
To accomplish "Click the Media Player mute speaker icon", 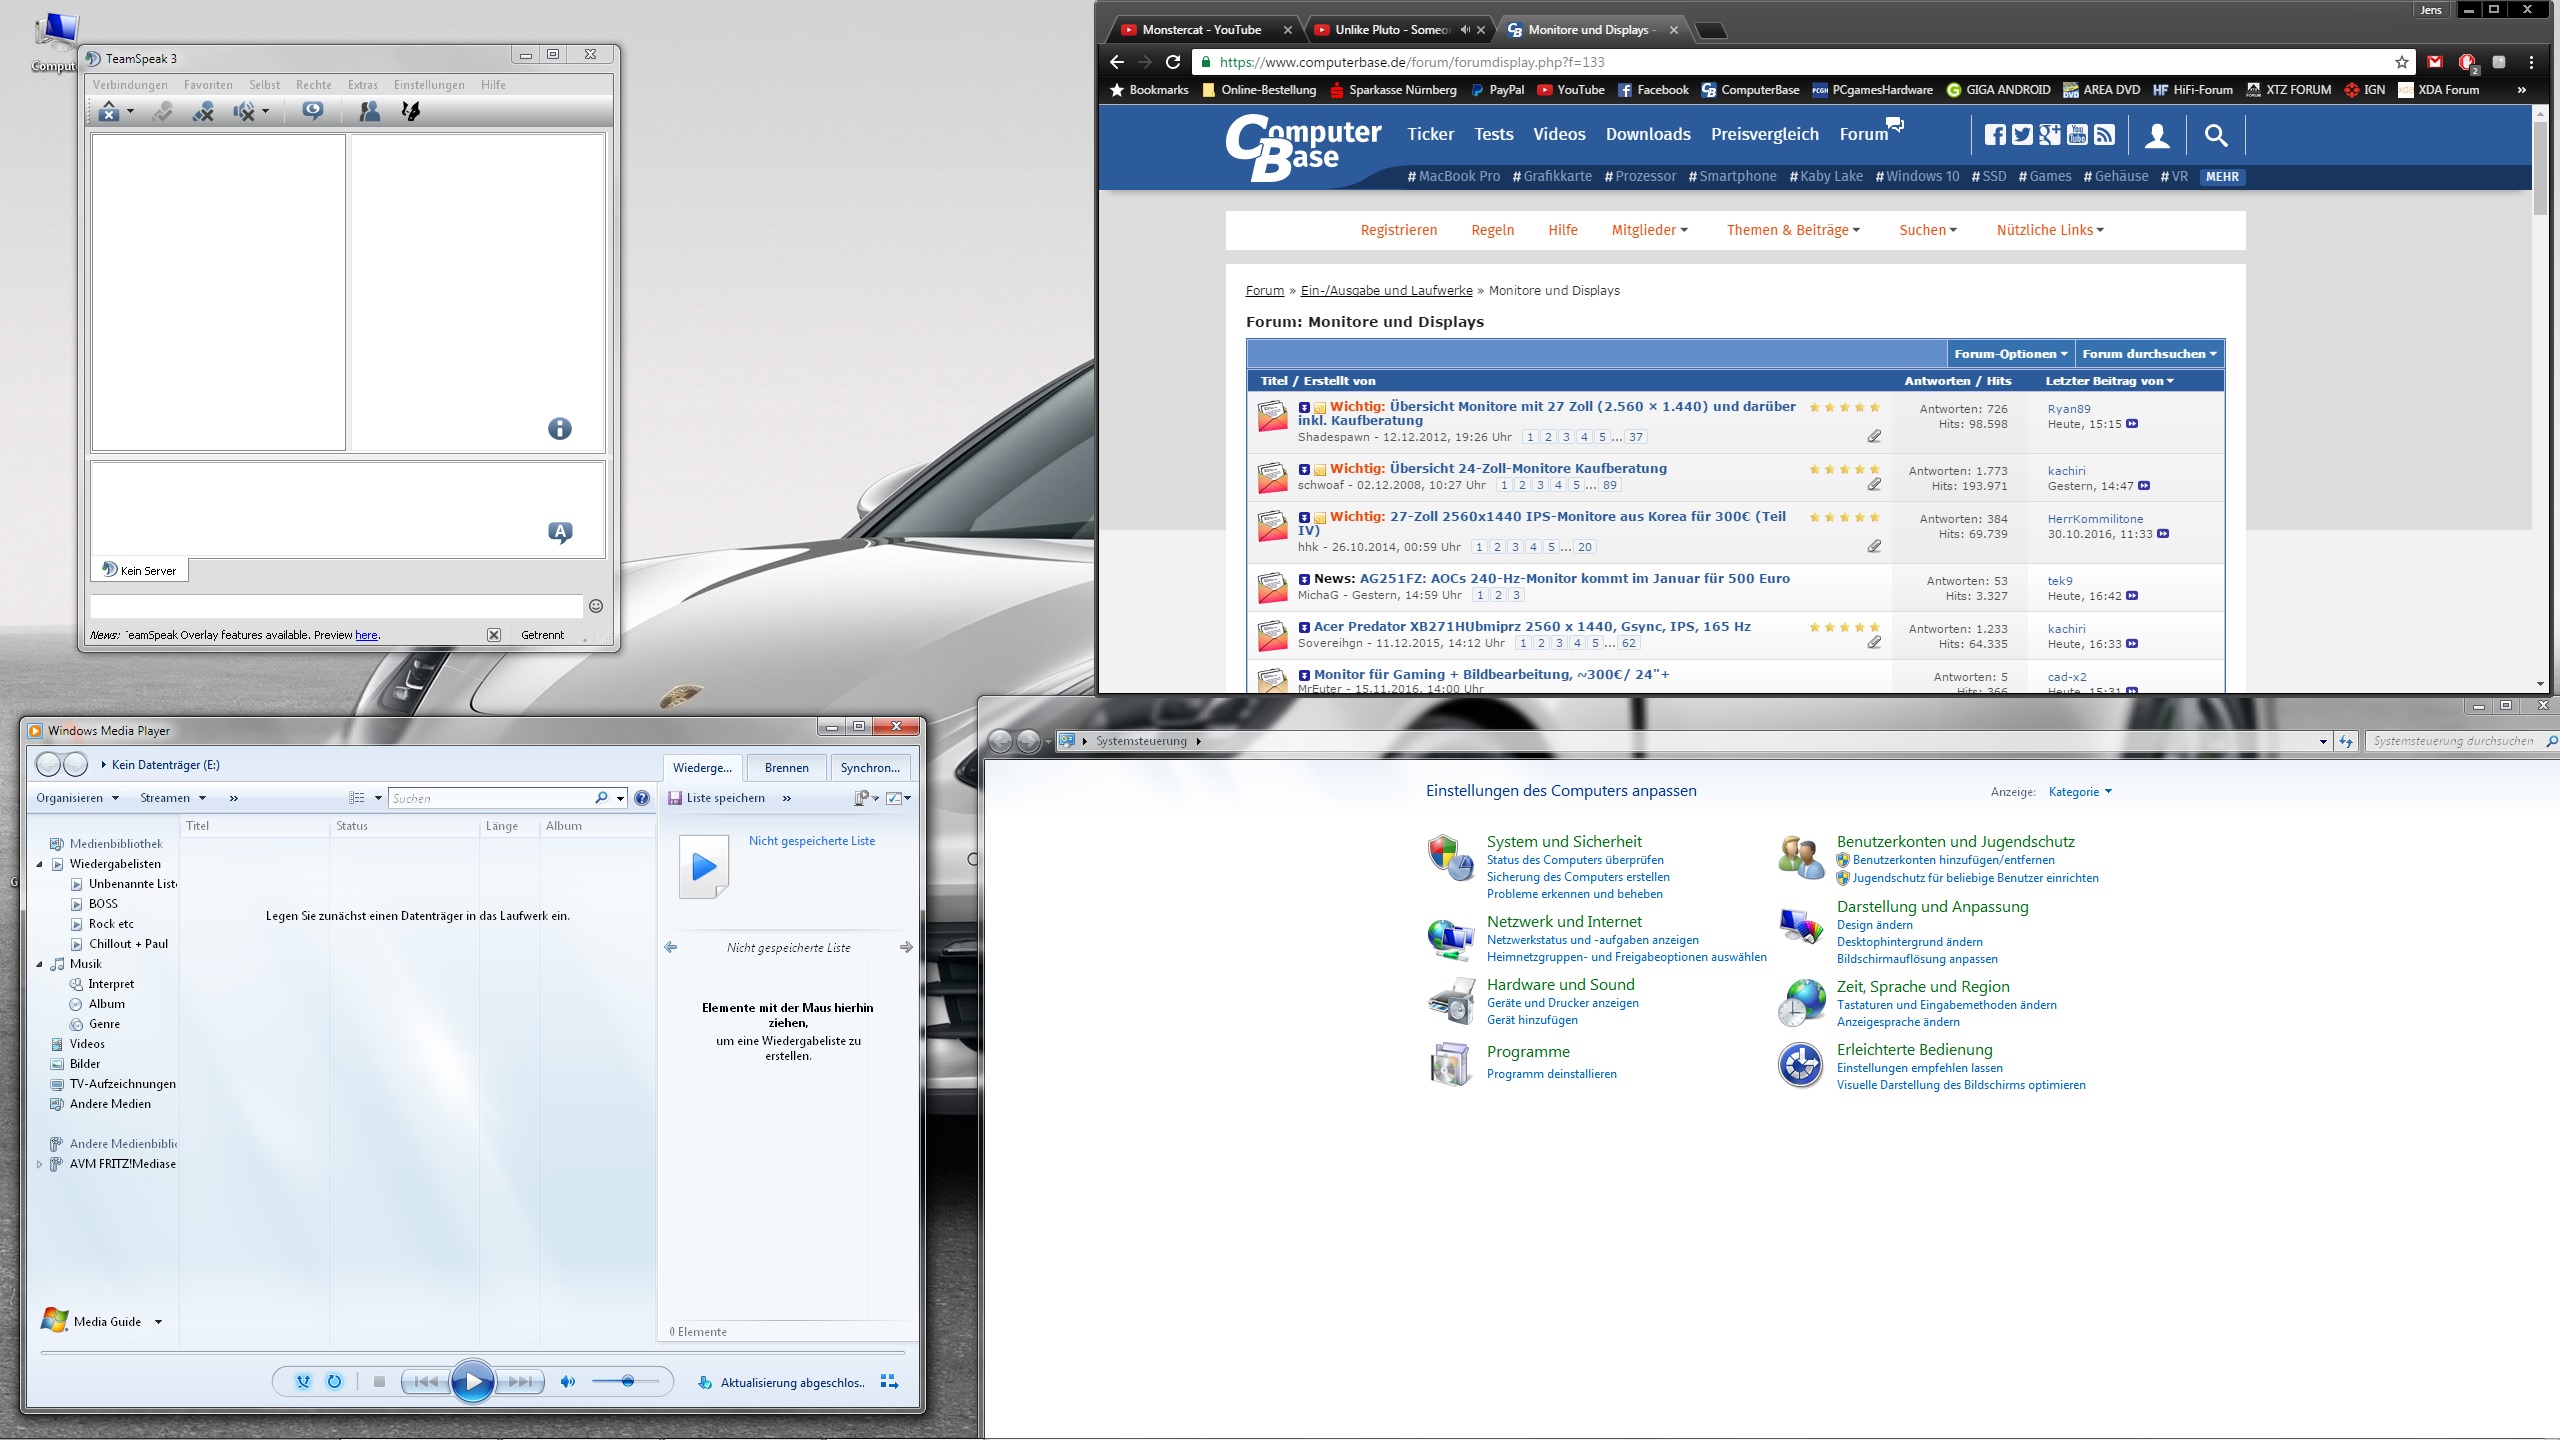I will pyautogui.click(x=567, y=1382).
